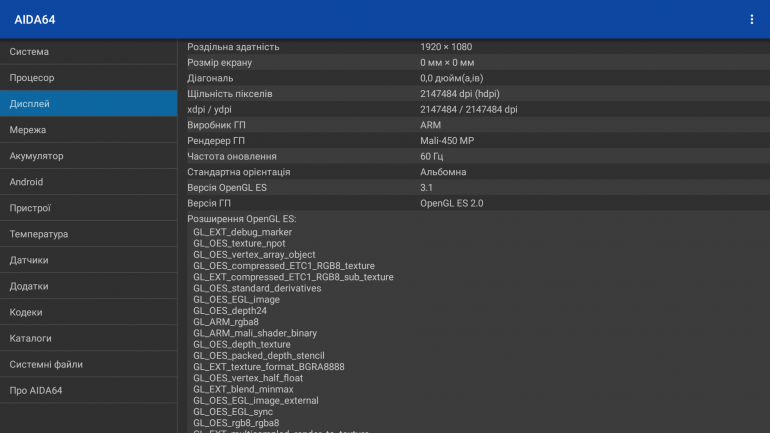The width and height of the screenshot is (770, 433).
Task: Show the Температура page
Action: point(88,234)
